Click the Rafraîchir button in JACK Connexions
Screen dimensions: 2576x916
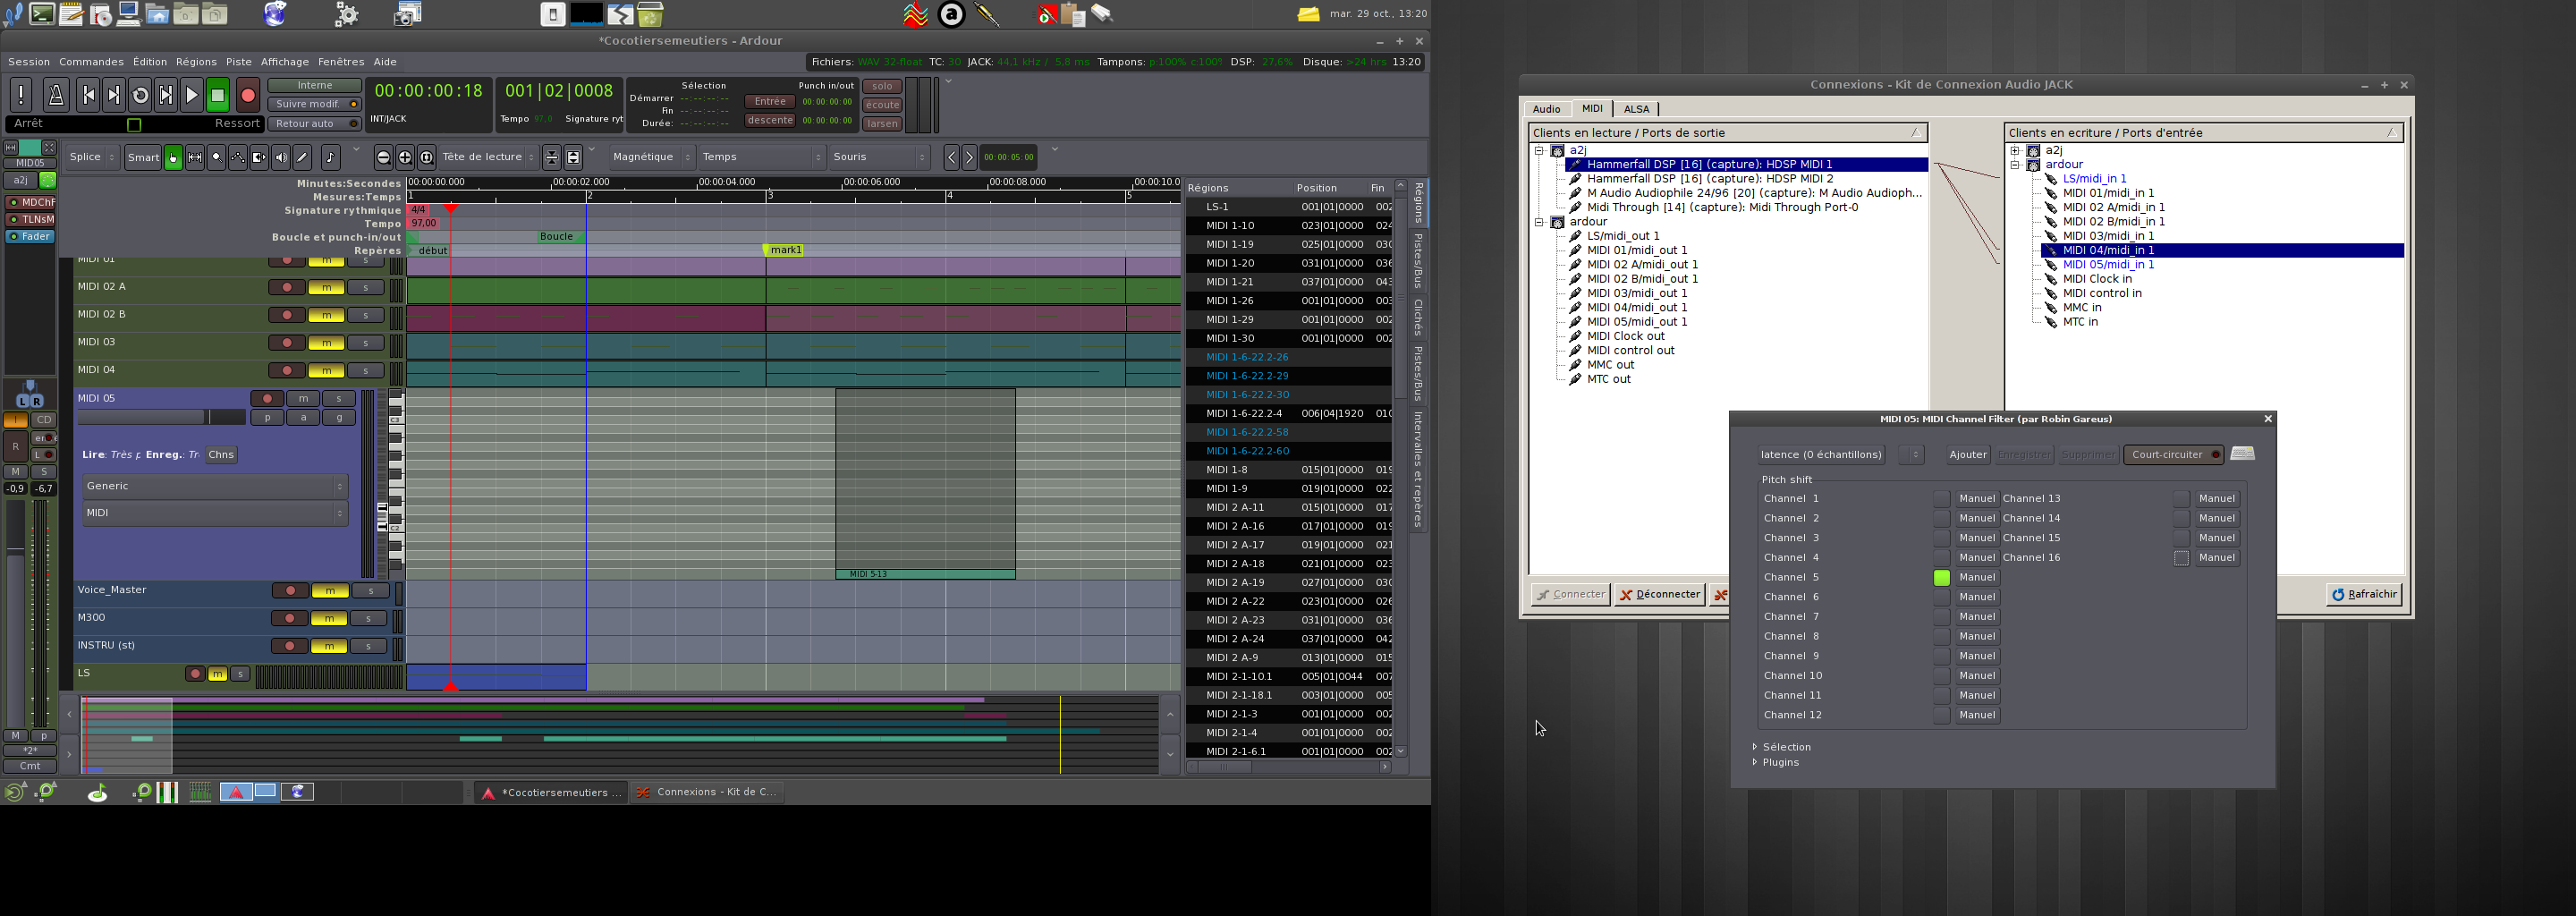(x=2364, y=595)
